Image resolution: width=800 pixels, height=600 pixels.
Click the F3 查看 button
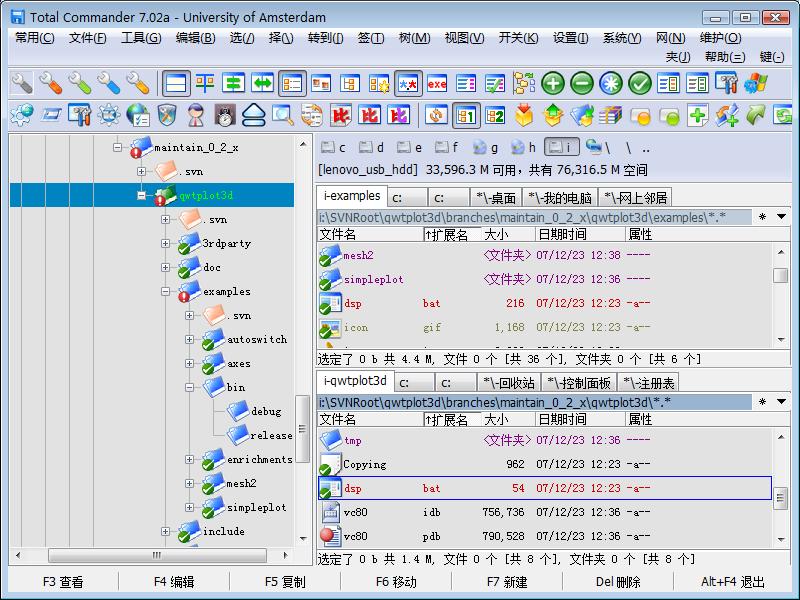click(x=63, y=582)
